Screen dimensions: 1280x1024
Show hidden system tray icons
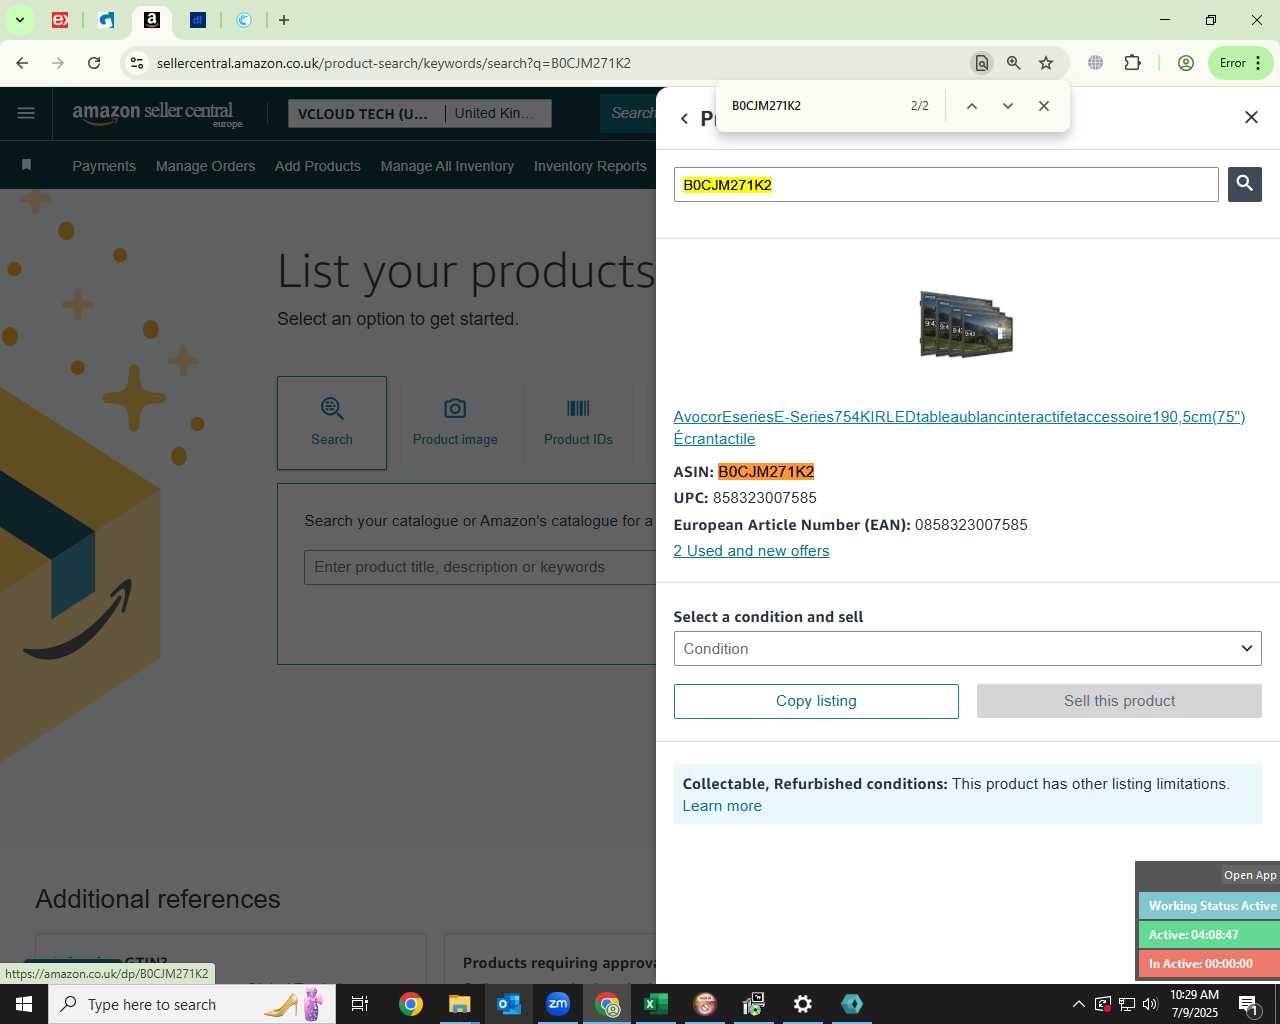point(1078,1004)
